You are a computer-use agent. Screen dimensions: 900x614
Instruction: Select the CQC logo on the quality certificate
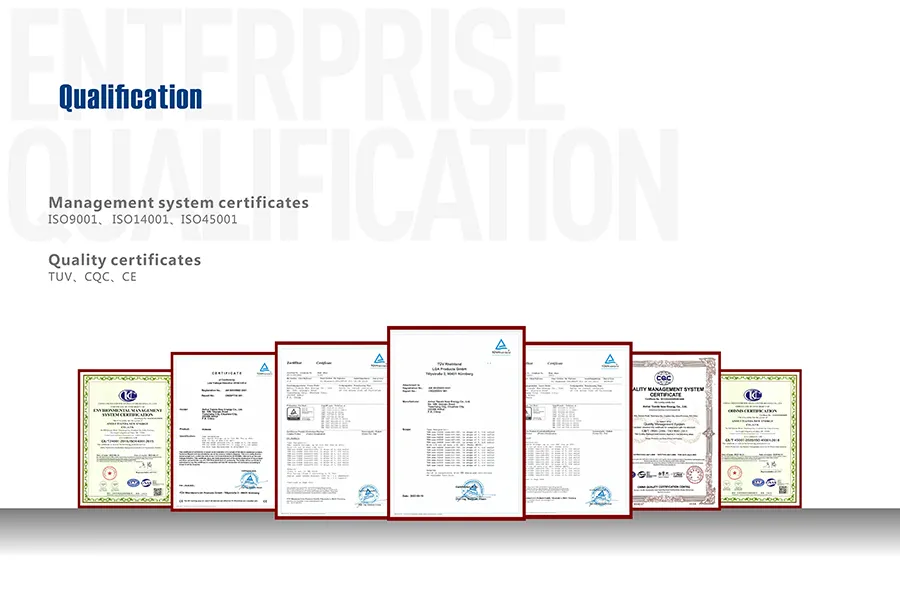click(665, 378)
